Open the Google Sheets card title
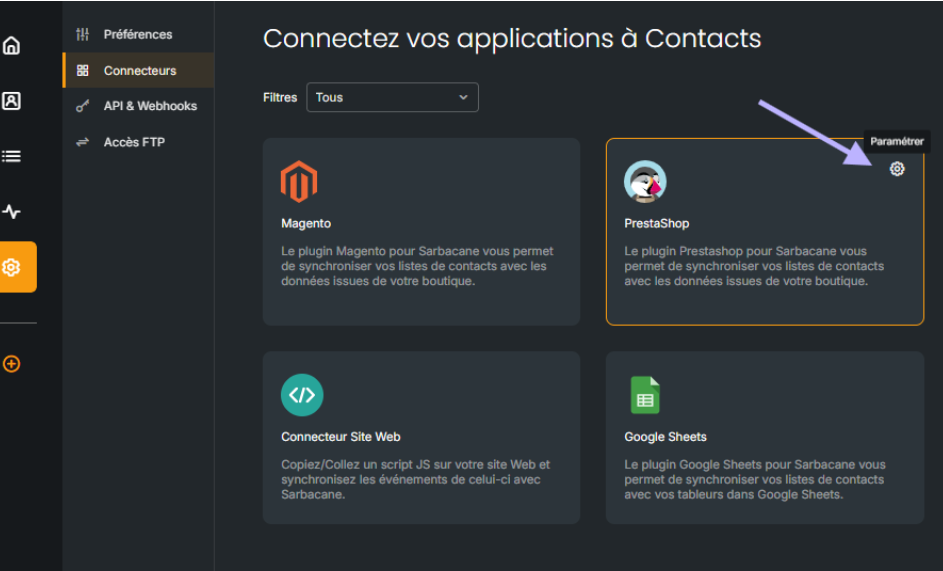The width and height of the screenshot is (943, 571). point(665,437)
